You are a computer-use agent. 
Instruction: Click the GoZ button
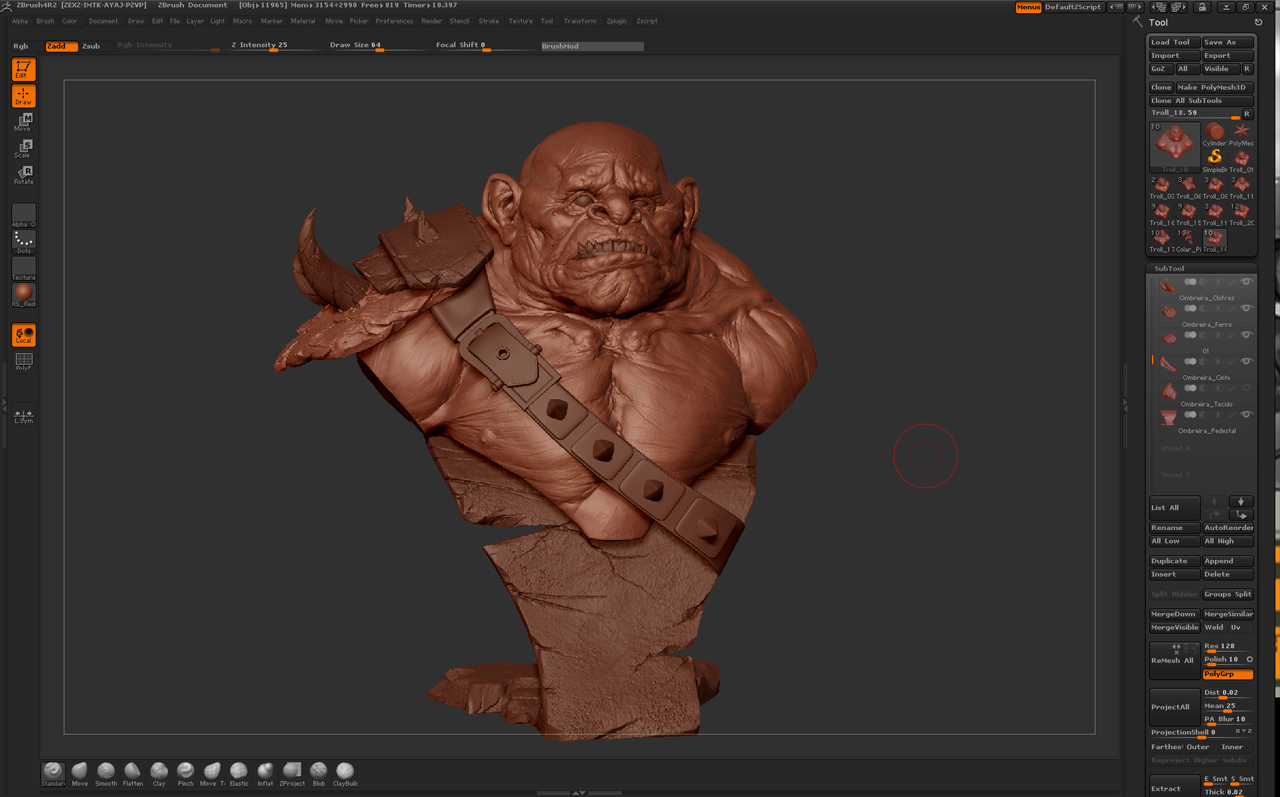coord(1160,69)
